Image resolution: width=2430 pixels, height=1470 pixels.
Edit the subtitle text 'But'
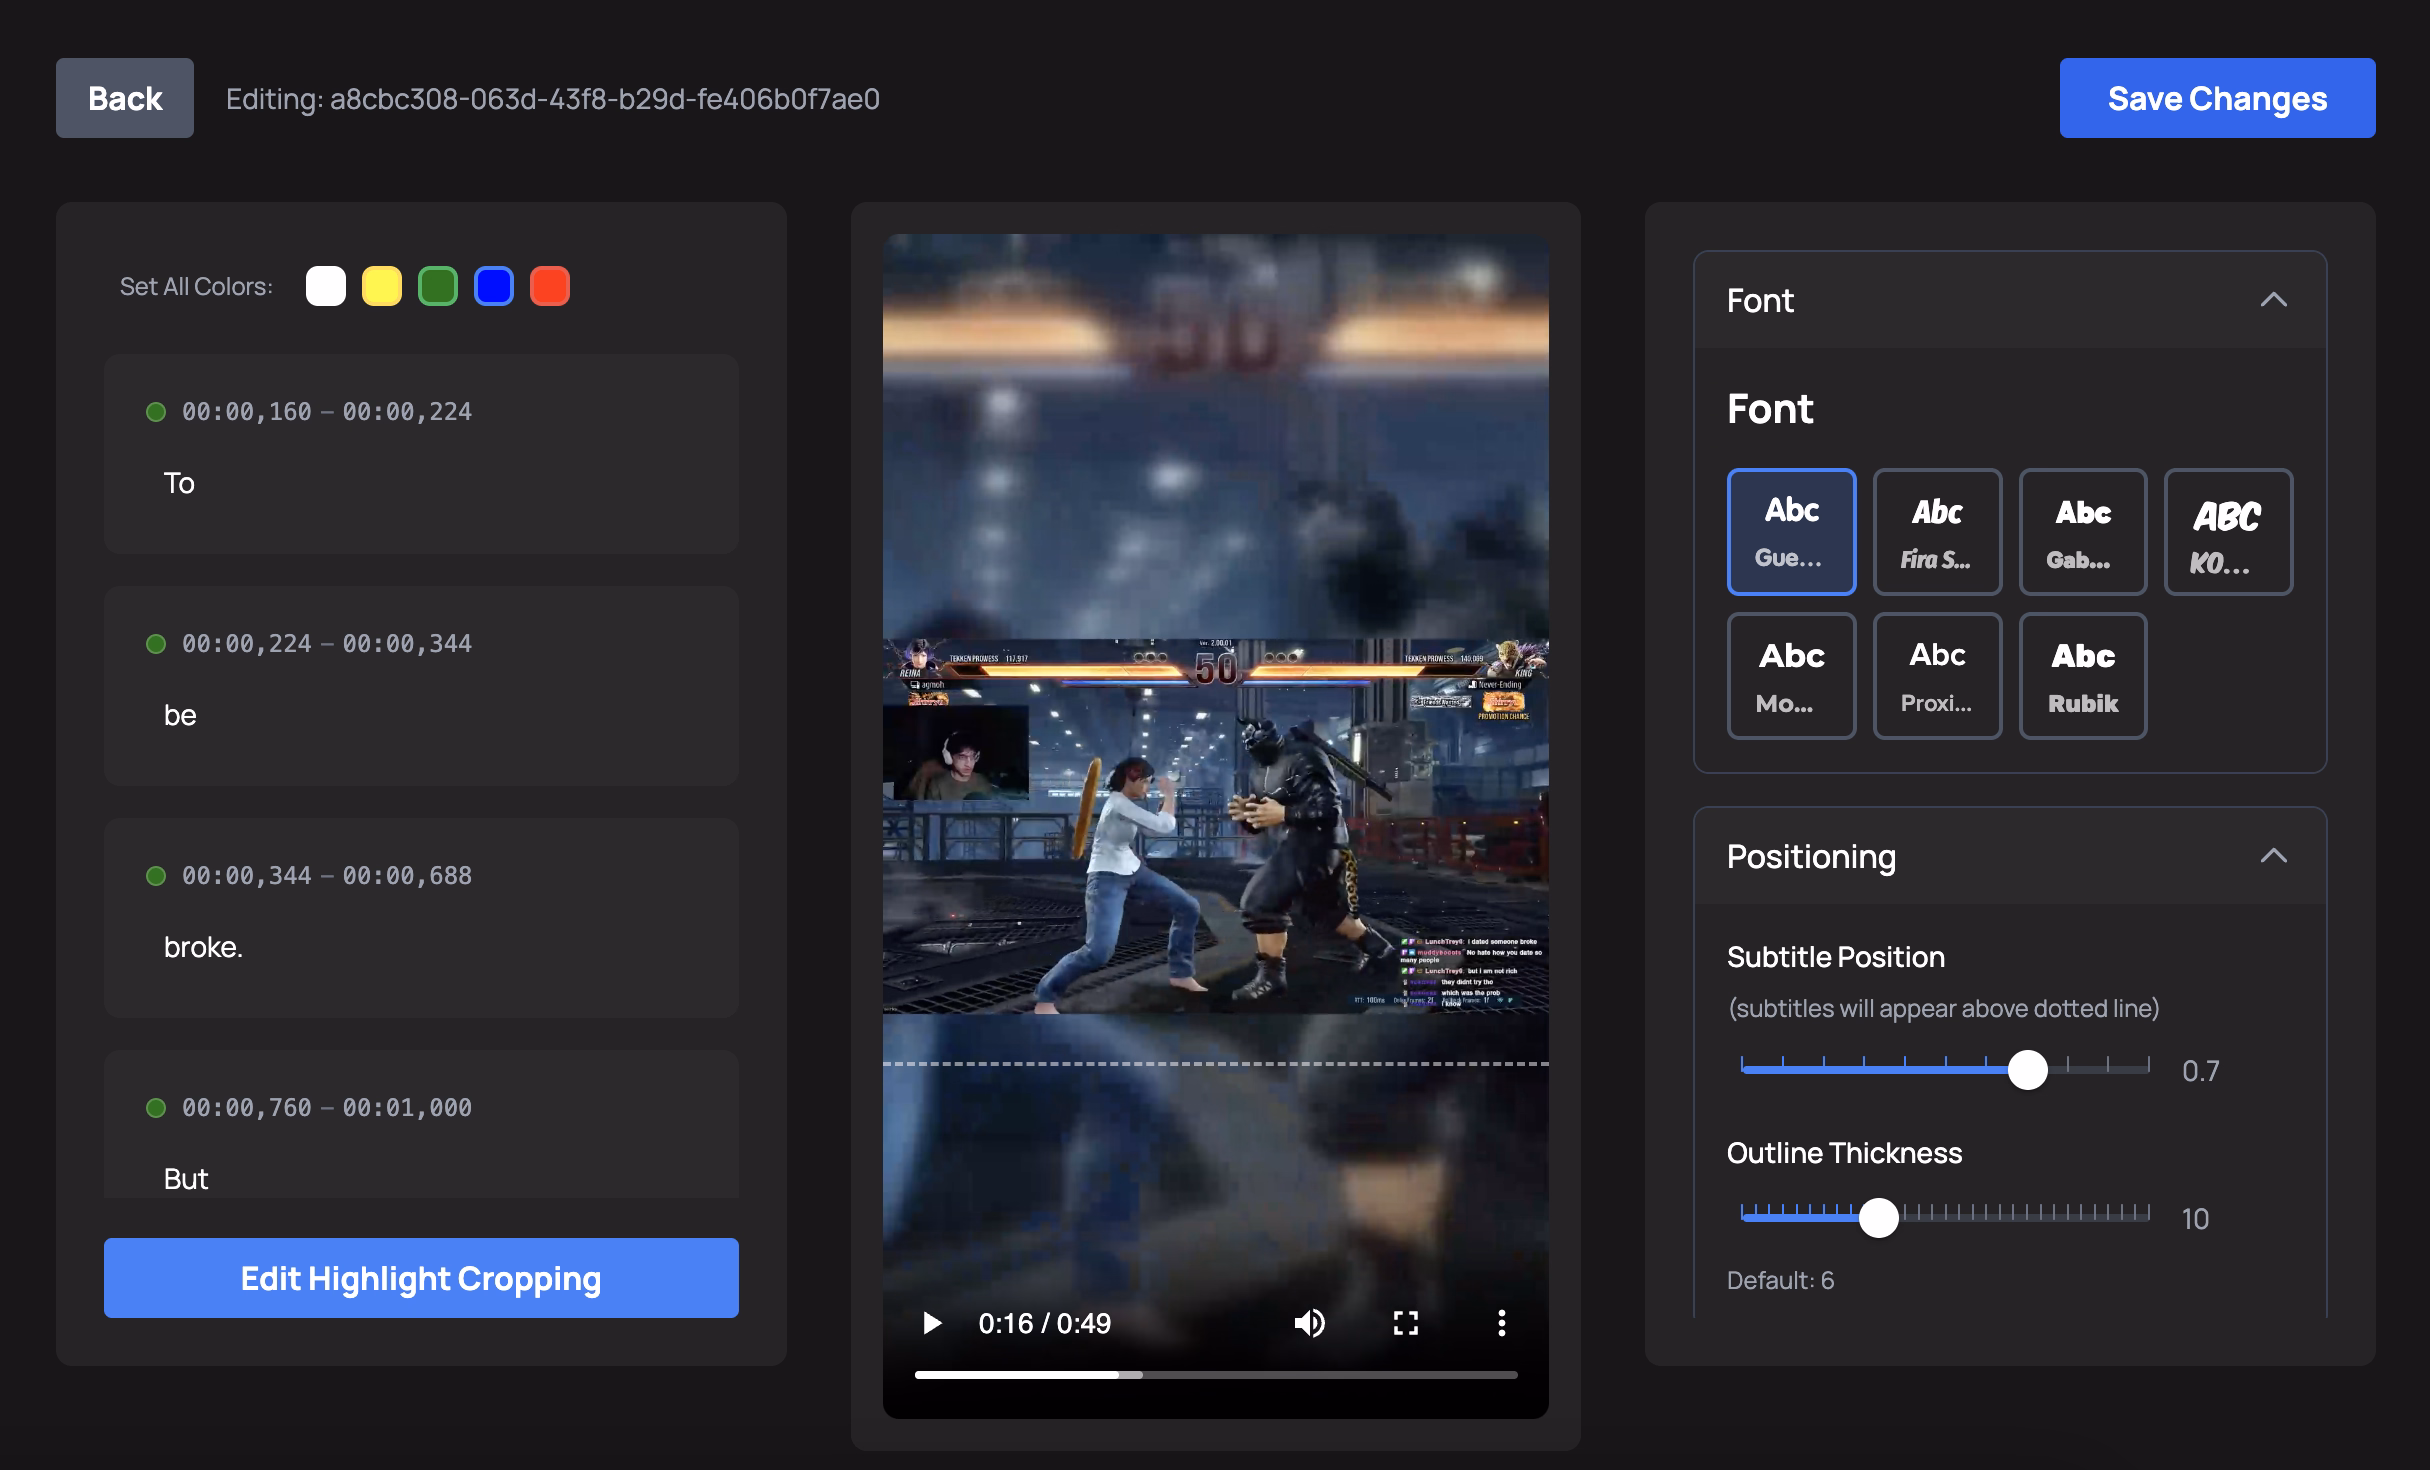click(x=186, y=1179)
